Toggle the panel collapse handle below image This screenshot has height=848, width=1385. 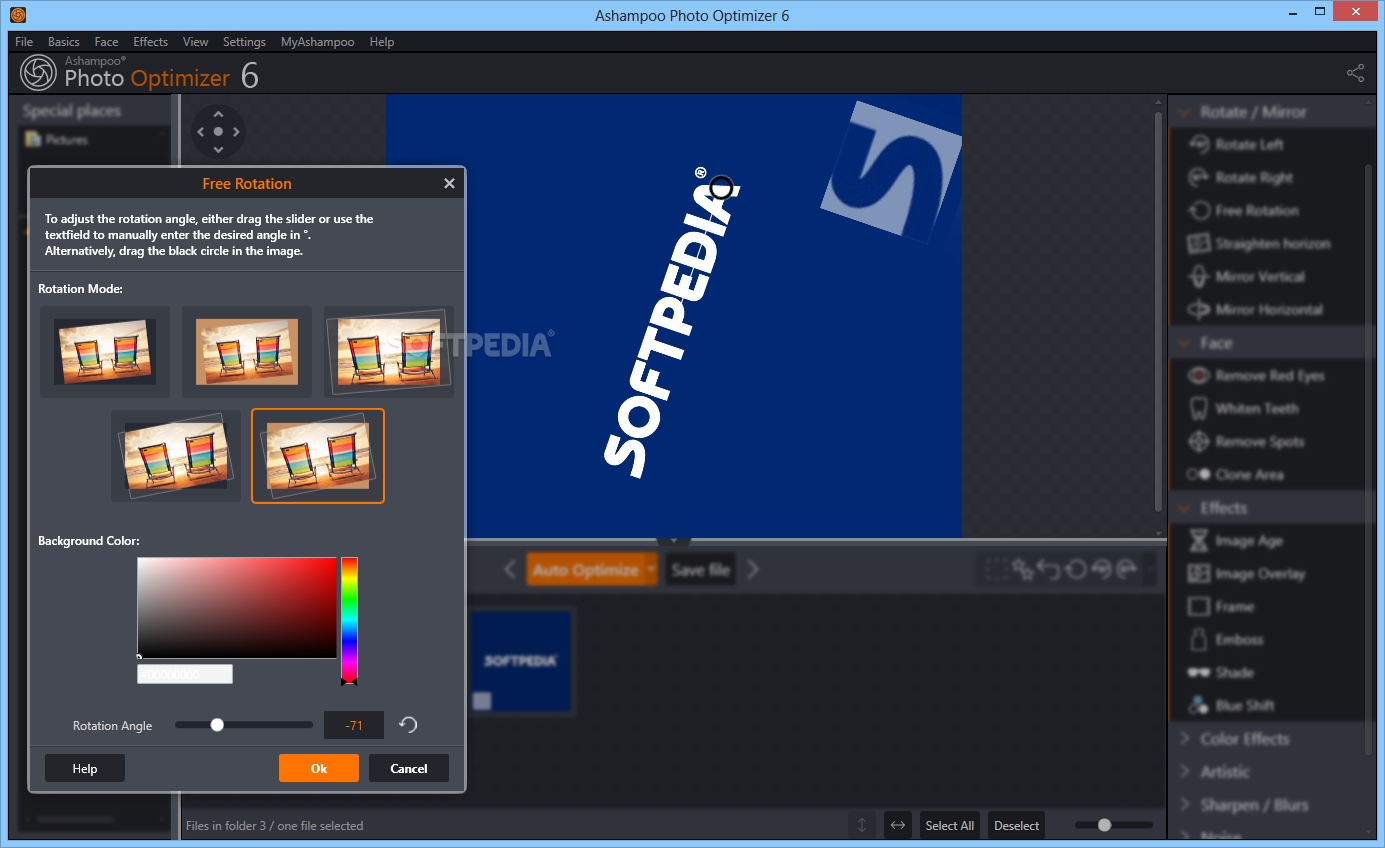674,540
